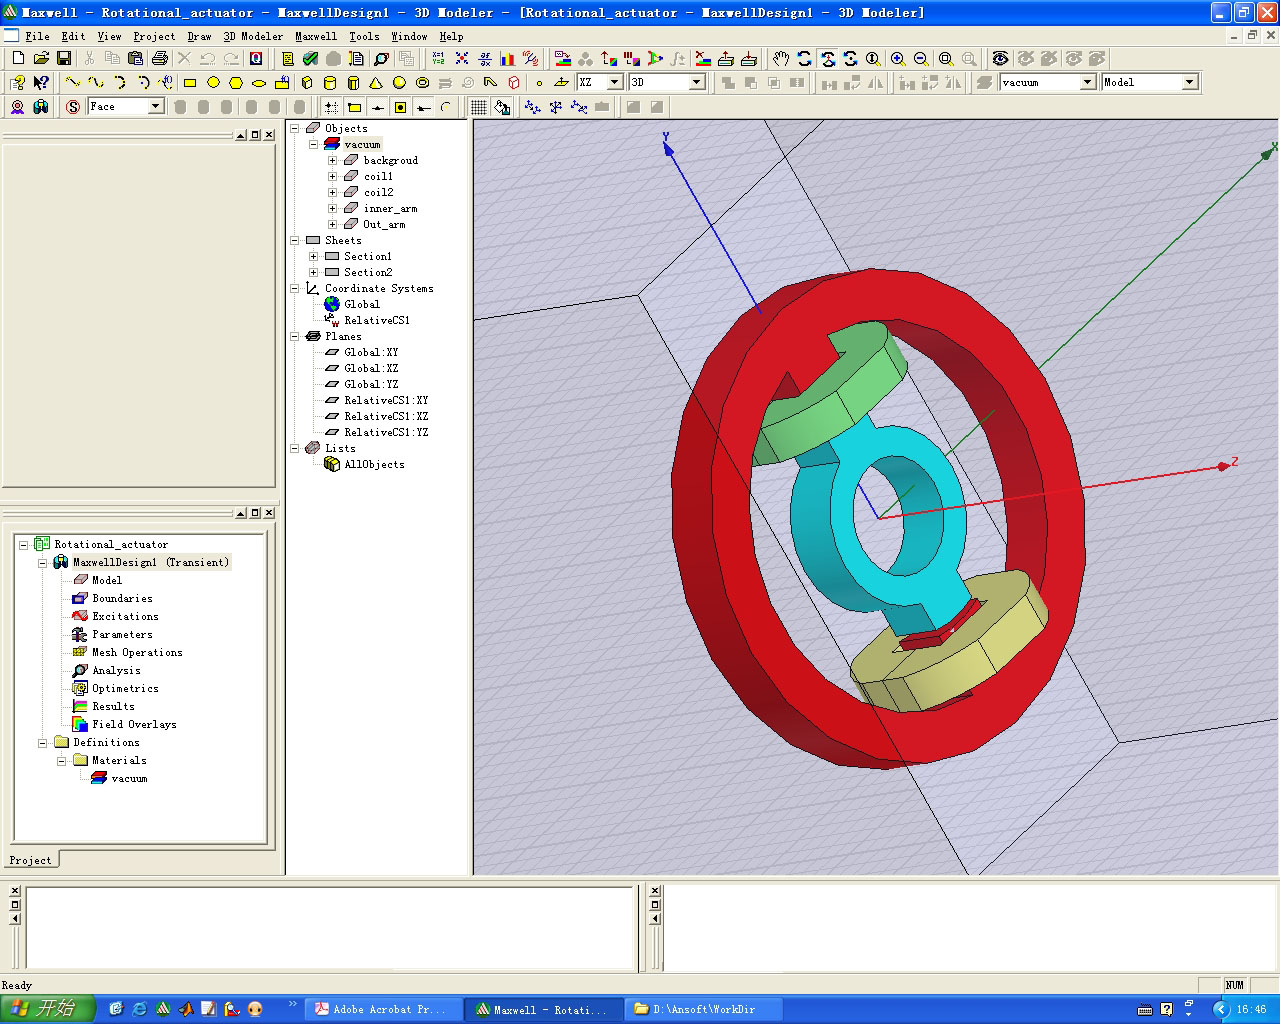Click the Open file folder icon

(x=41, y=59)
